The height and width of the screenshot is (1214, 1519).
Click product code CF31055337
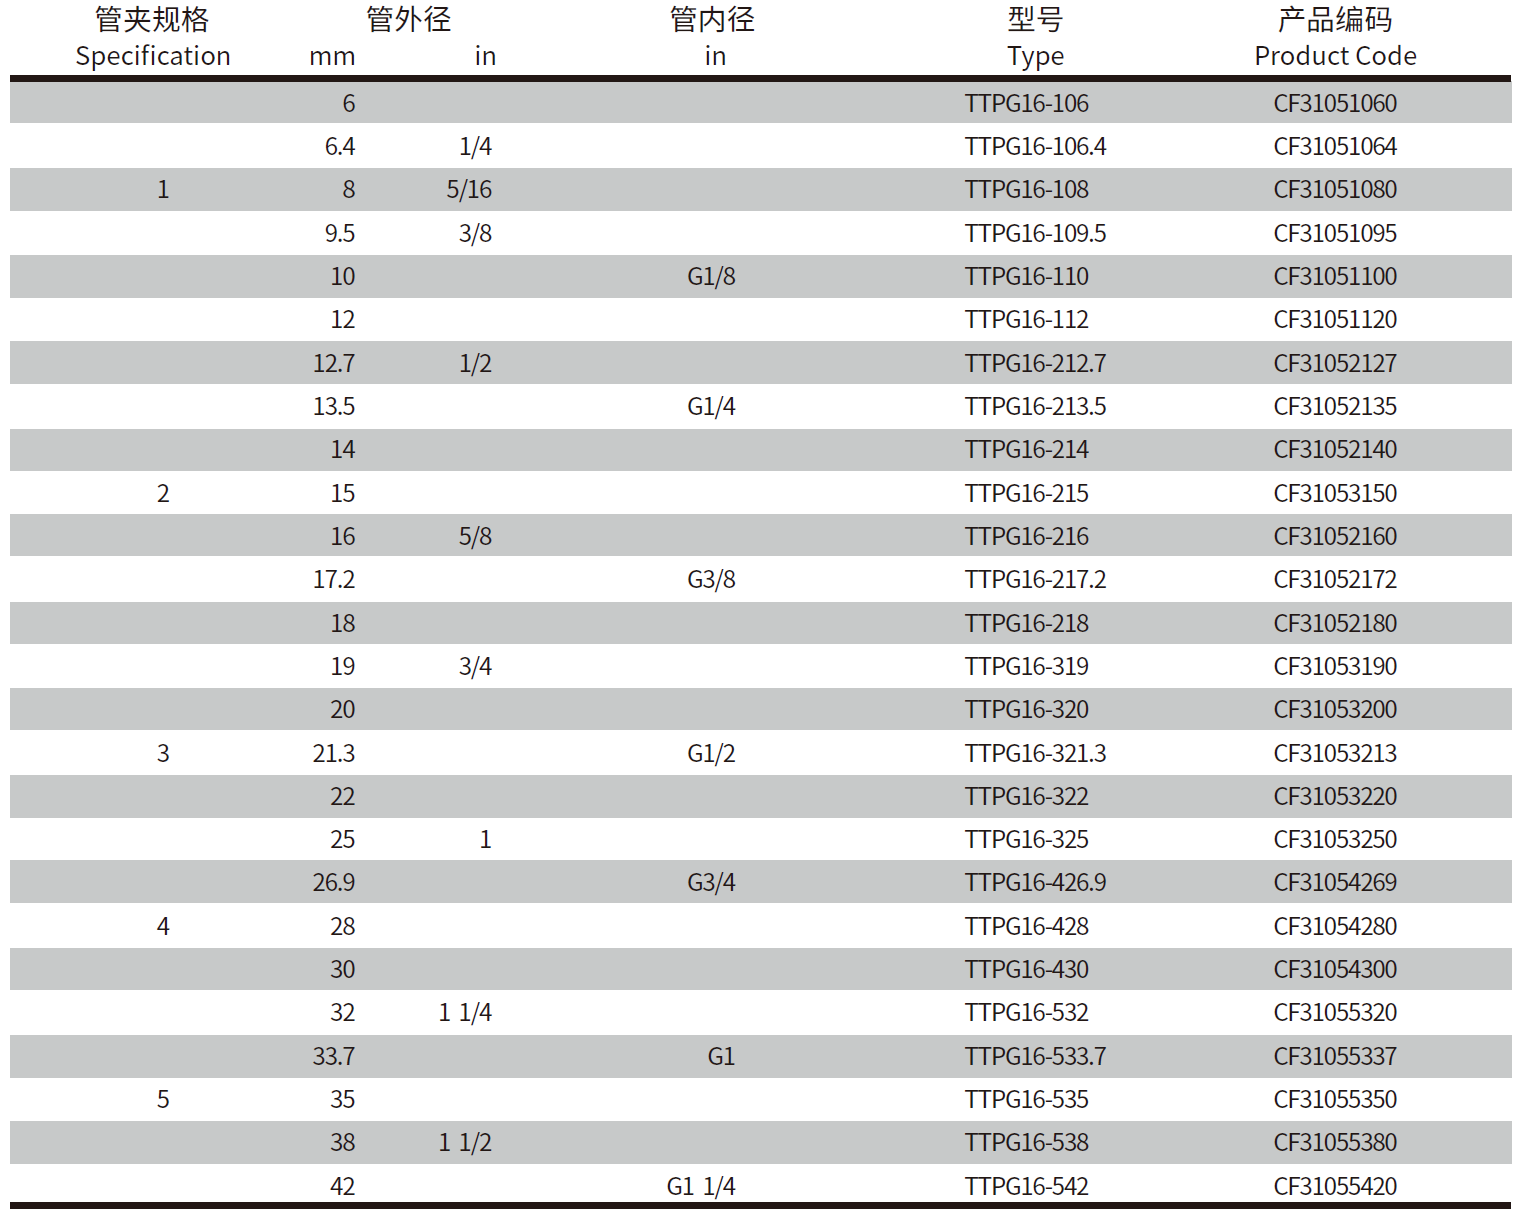(1335, 1056)
